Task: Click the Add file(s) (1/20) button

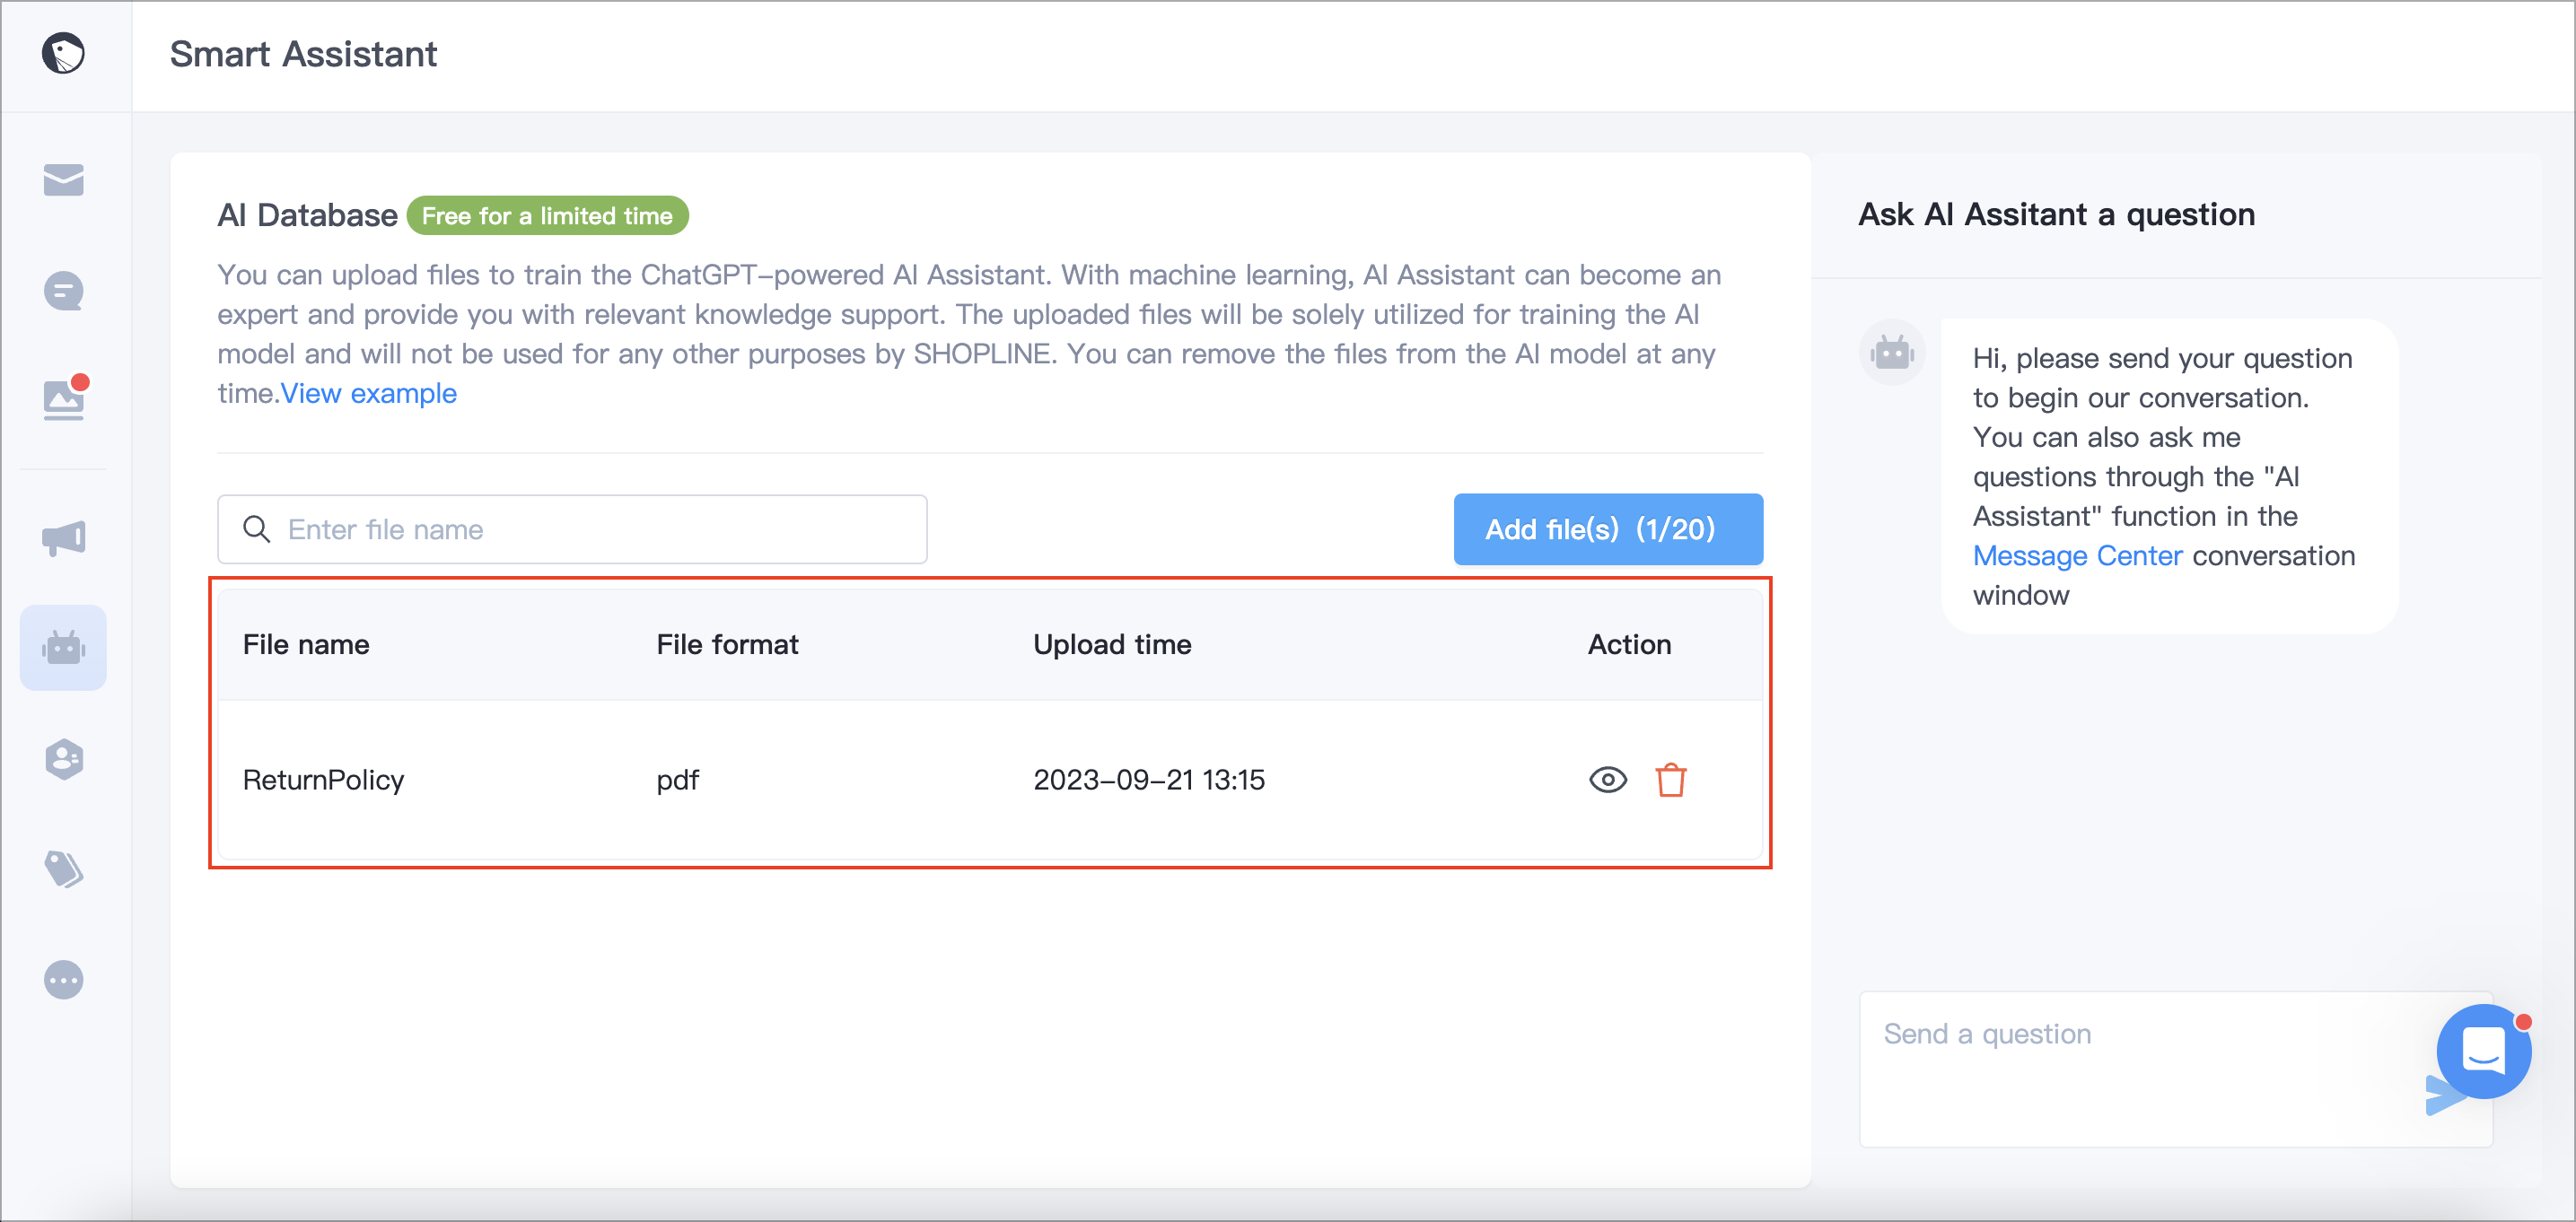Action: click(1607, 529)
